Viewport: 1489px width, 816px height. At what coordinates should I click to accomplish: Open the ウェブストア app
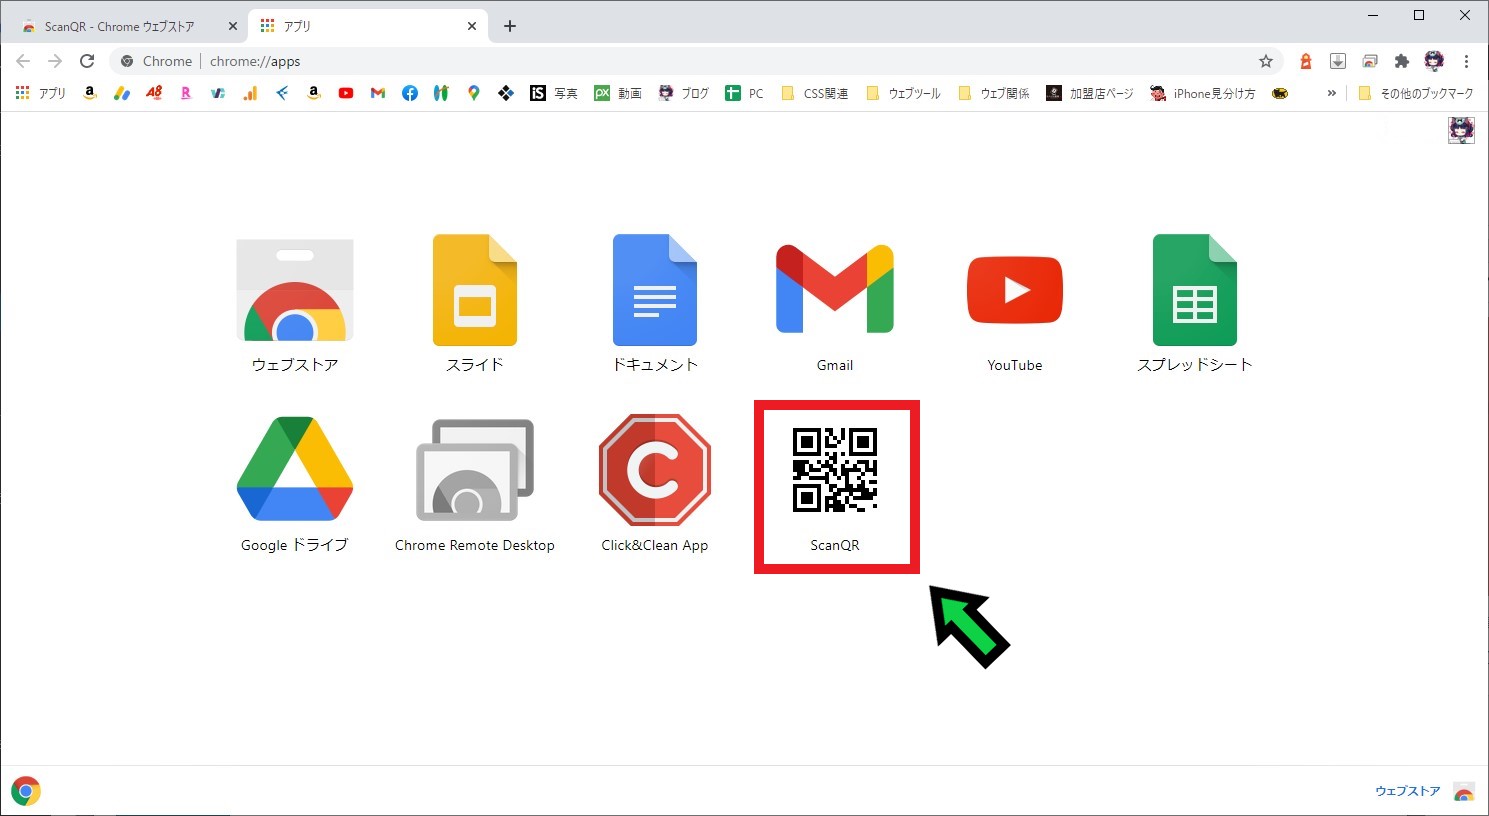[x=294, y=290]
